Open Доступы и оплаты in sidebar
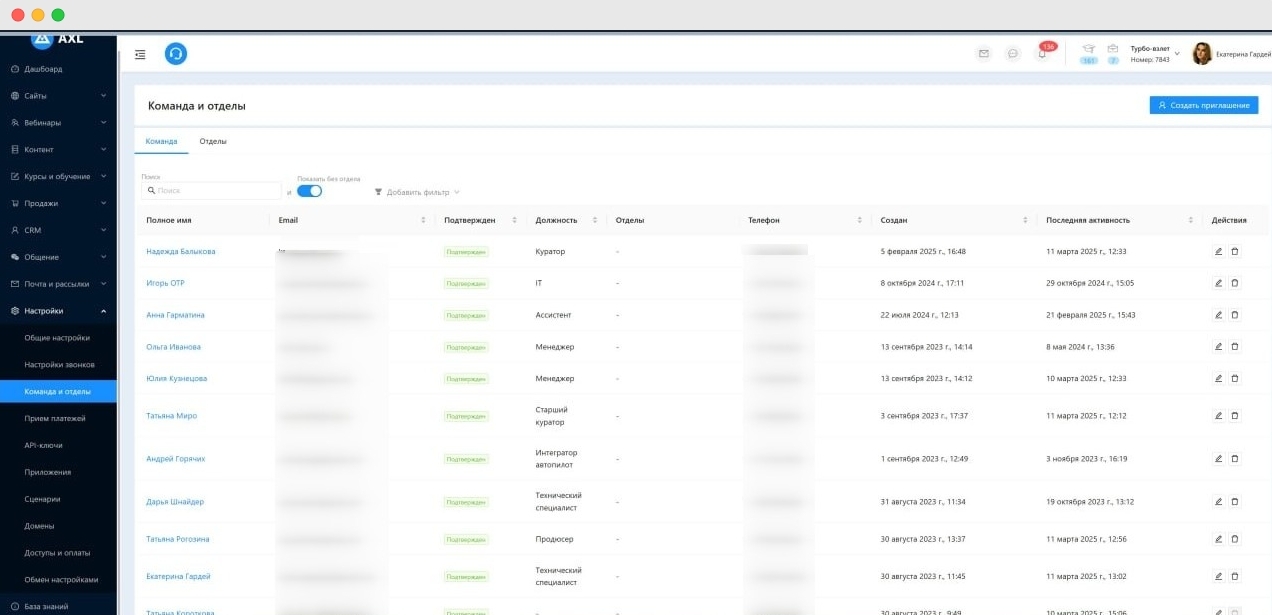 coord(58,553)
